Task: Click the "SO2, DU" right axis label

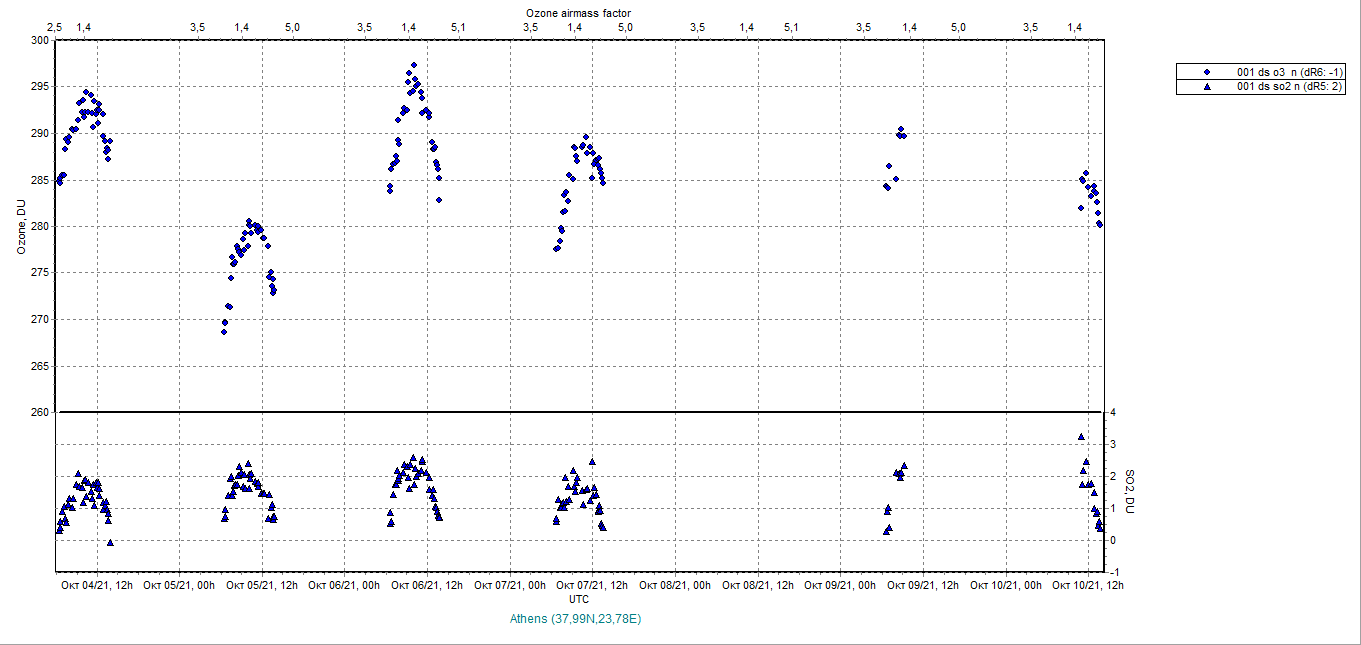Action: point(1131,492)
